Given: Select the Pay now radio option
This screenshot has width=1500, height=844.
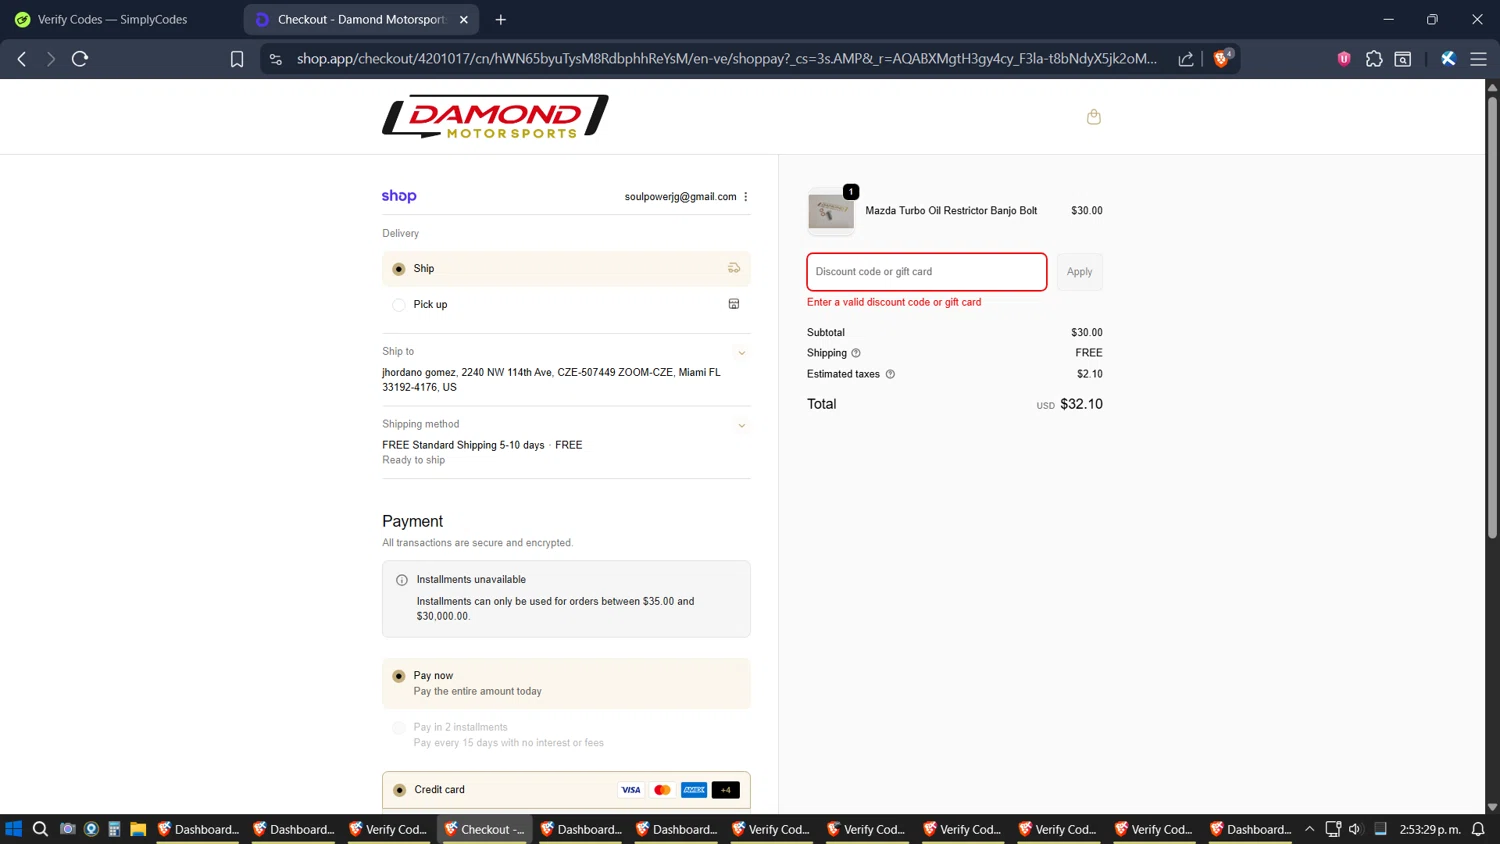Looking at the screenshot, I should pos(399,676).
